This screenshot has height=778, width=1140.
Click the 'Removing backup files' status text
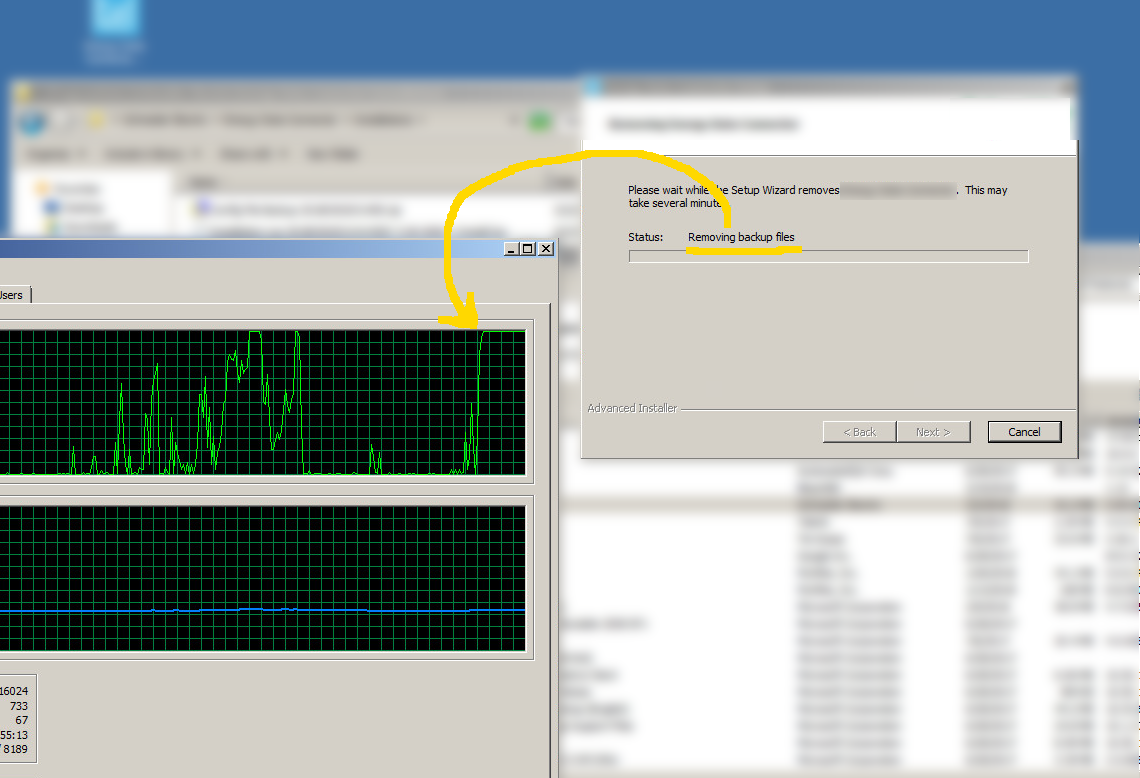point(741,237)
